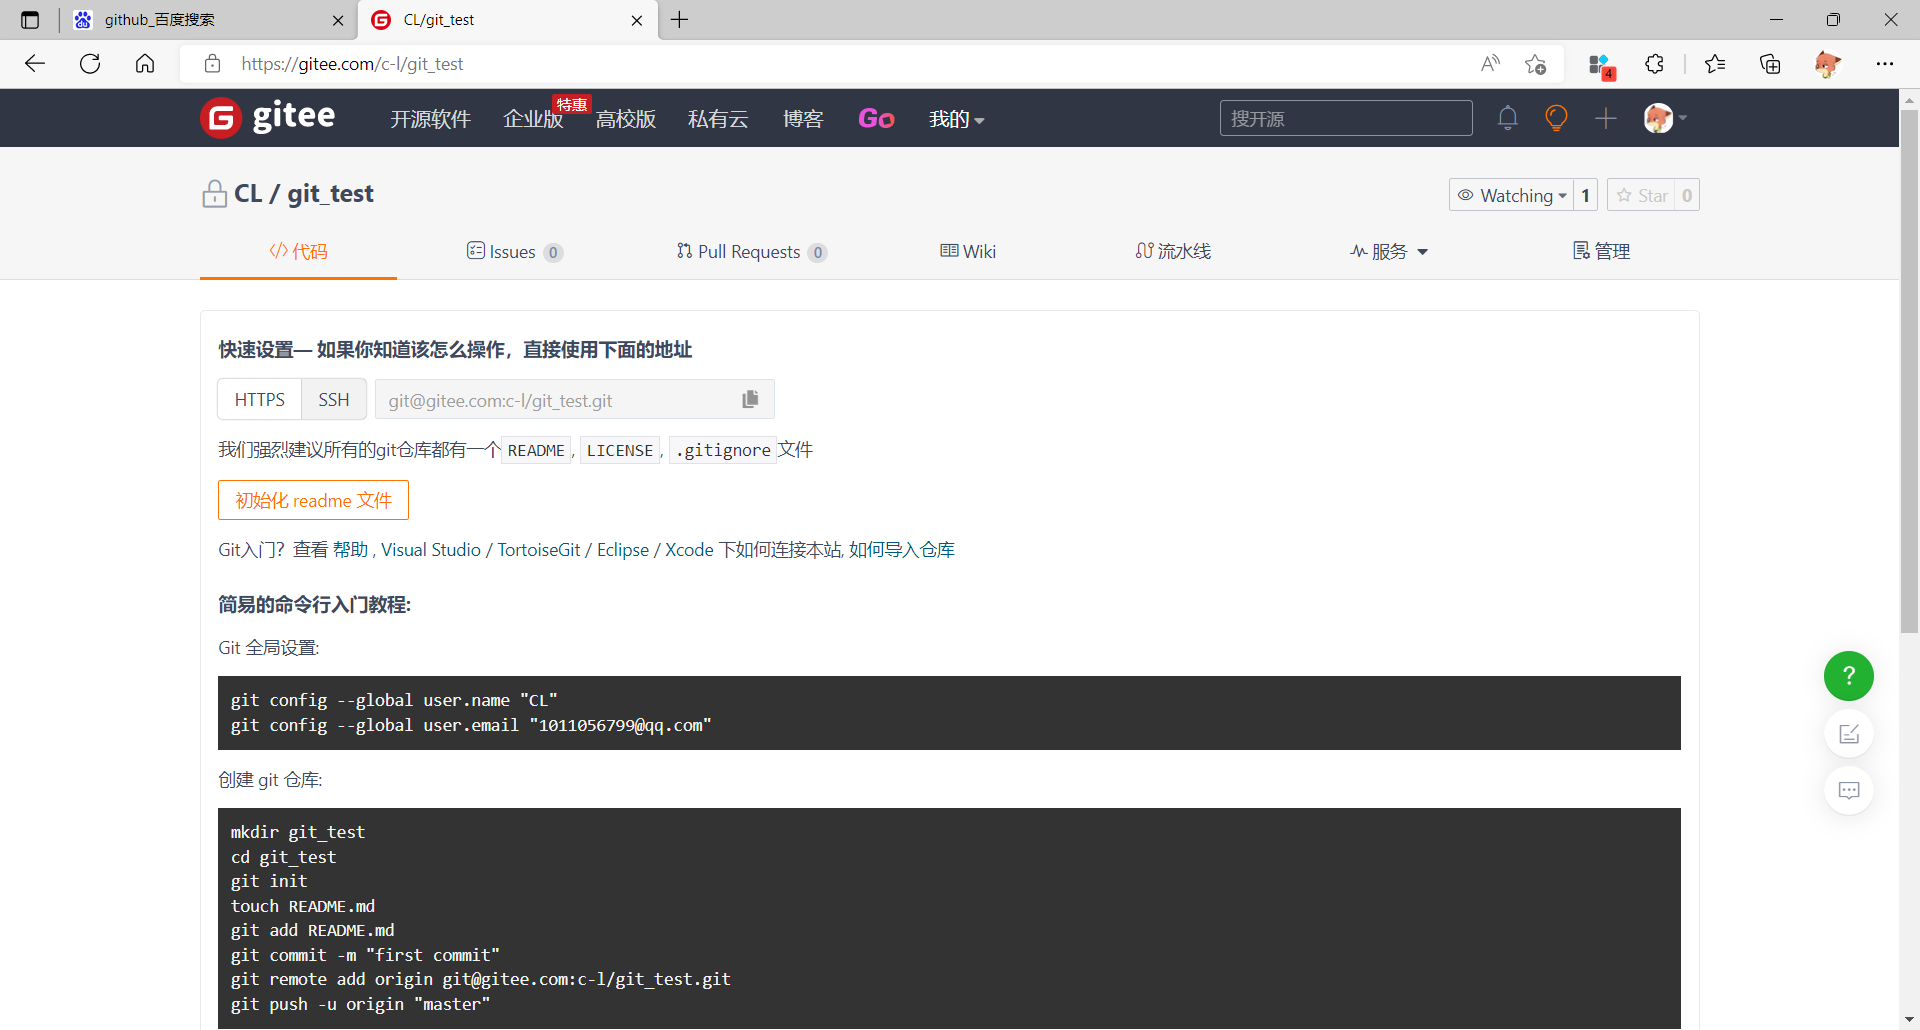Close the CL/git_test tab

click(x=637, y=20)
